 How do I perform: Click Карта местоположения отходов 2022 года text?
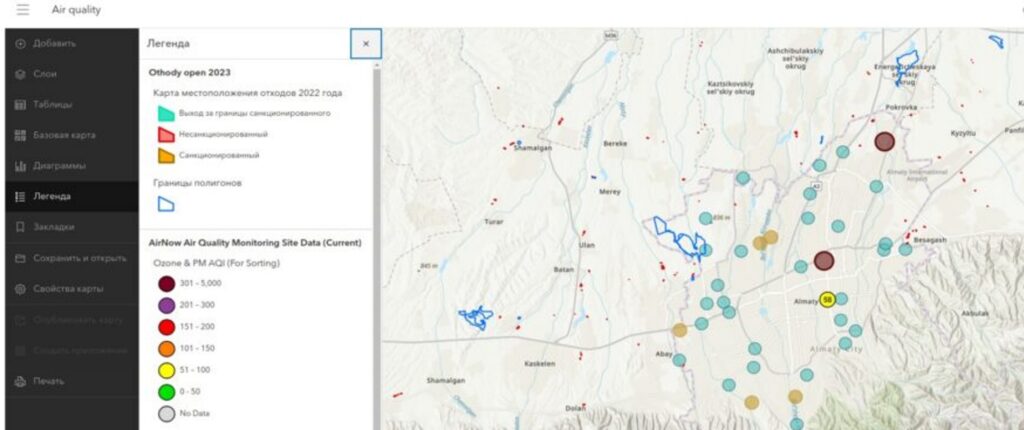coord(248,93)
